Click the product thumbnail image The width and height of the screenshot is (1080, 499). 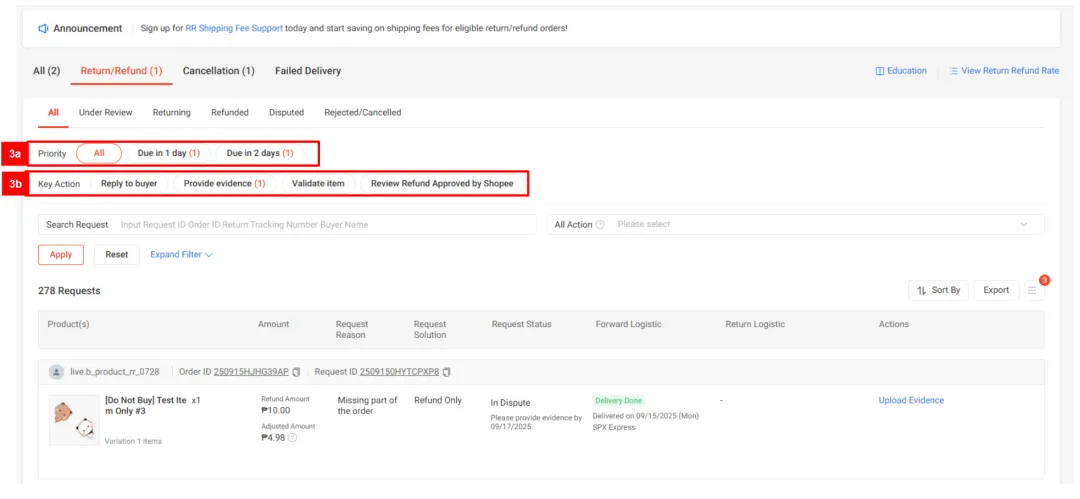pyautogui.click(x=73, y=419)
